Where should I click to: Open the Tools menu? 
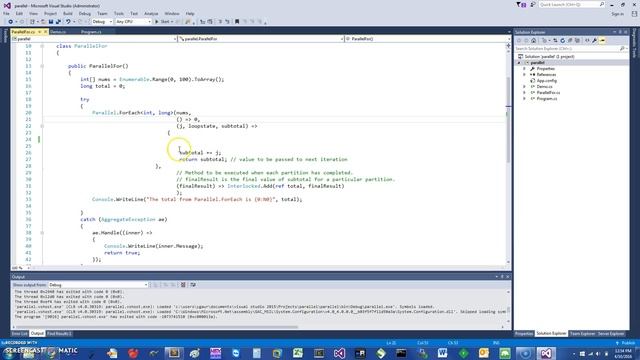(x=118, y=13)
